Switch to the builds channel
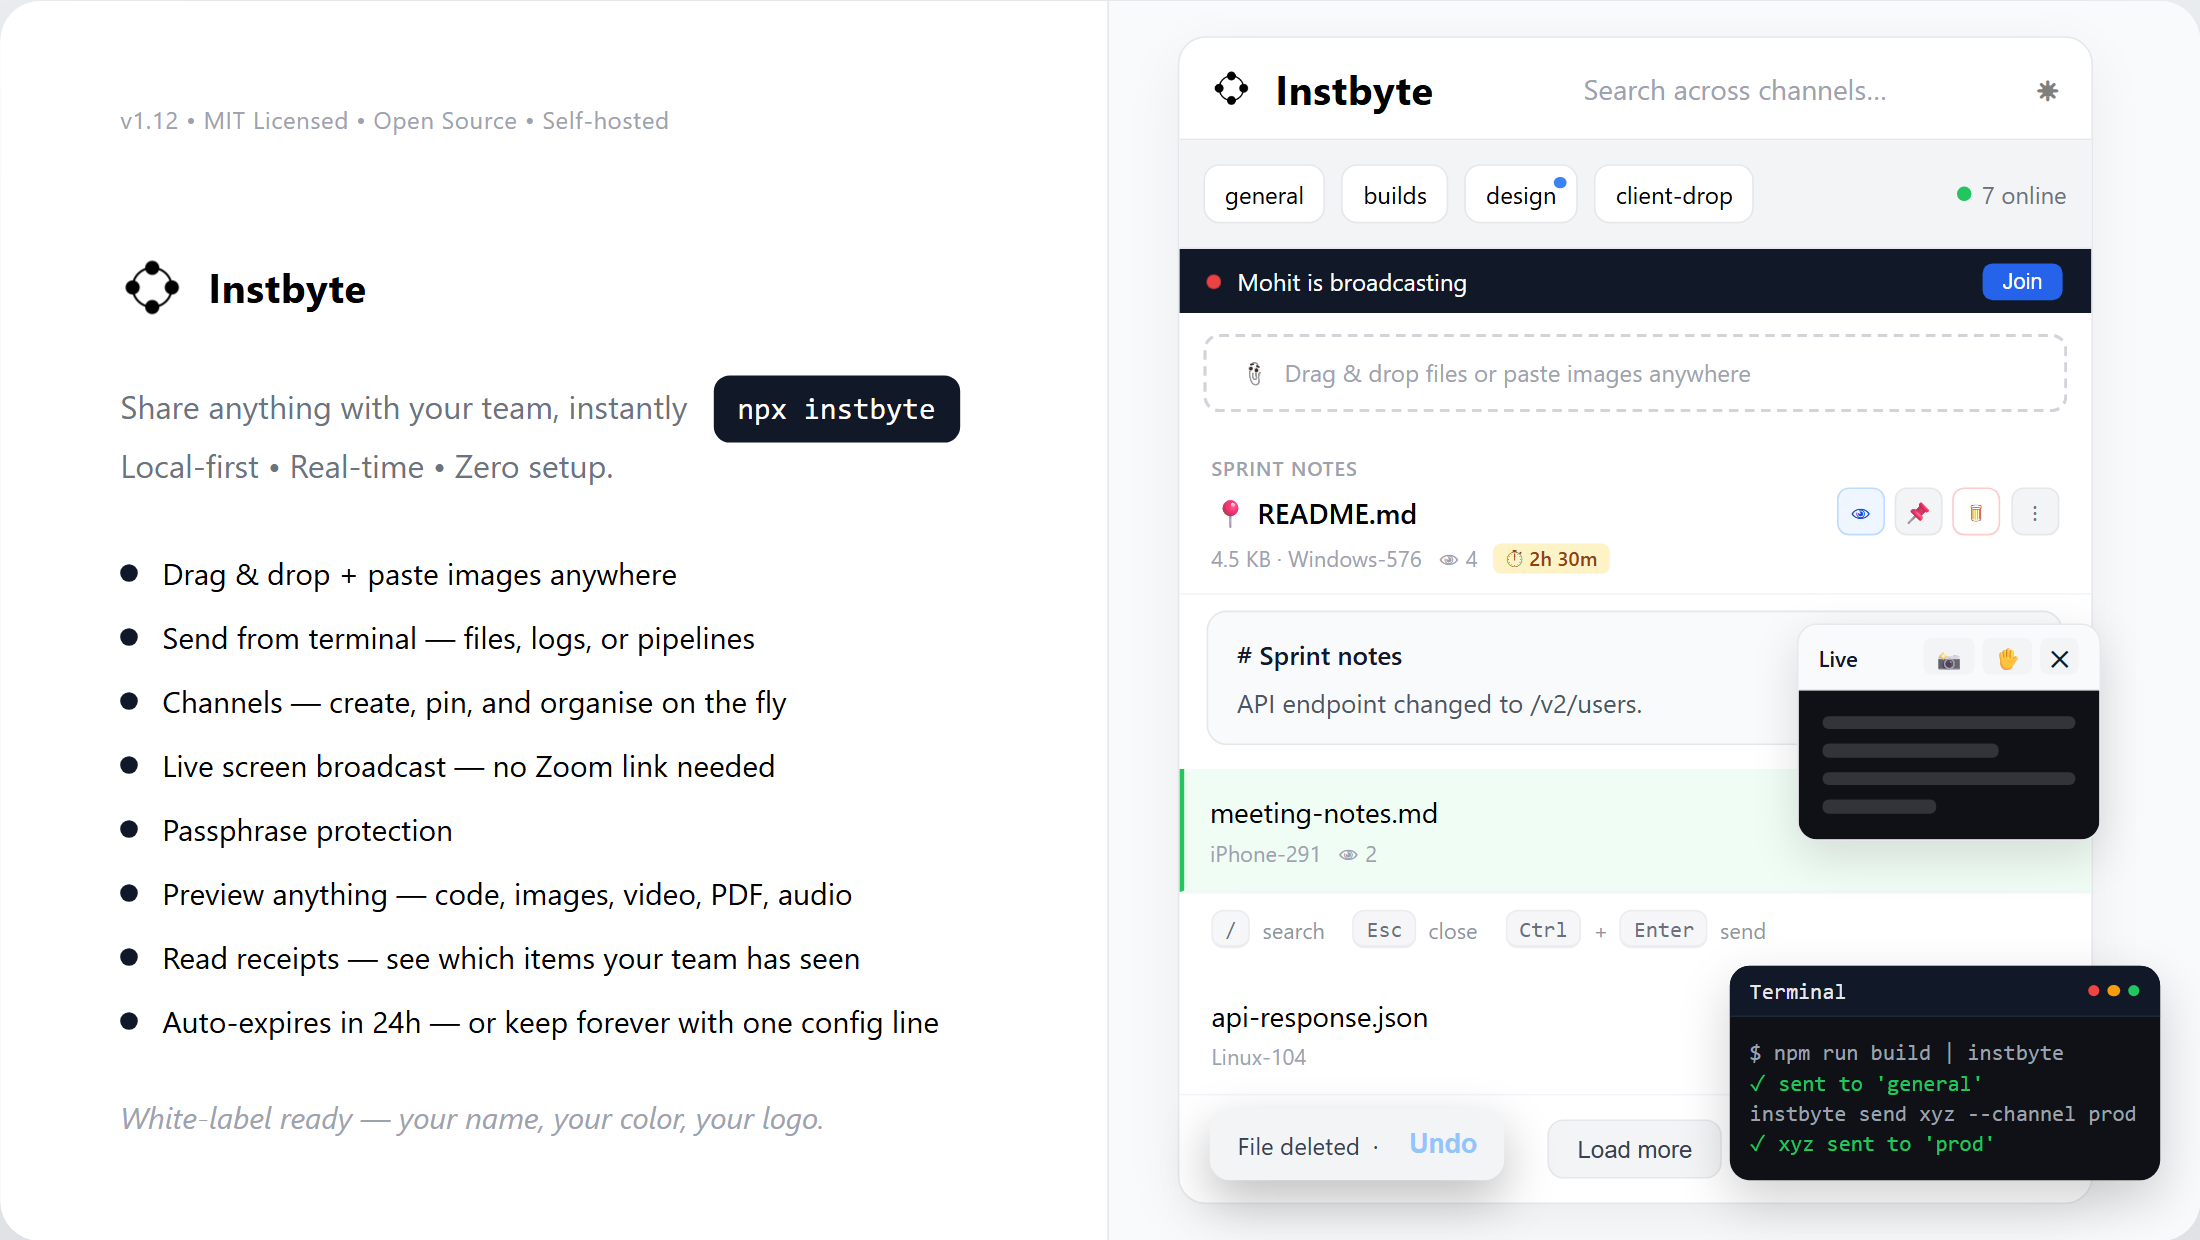 1395,195
